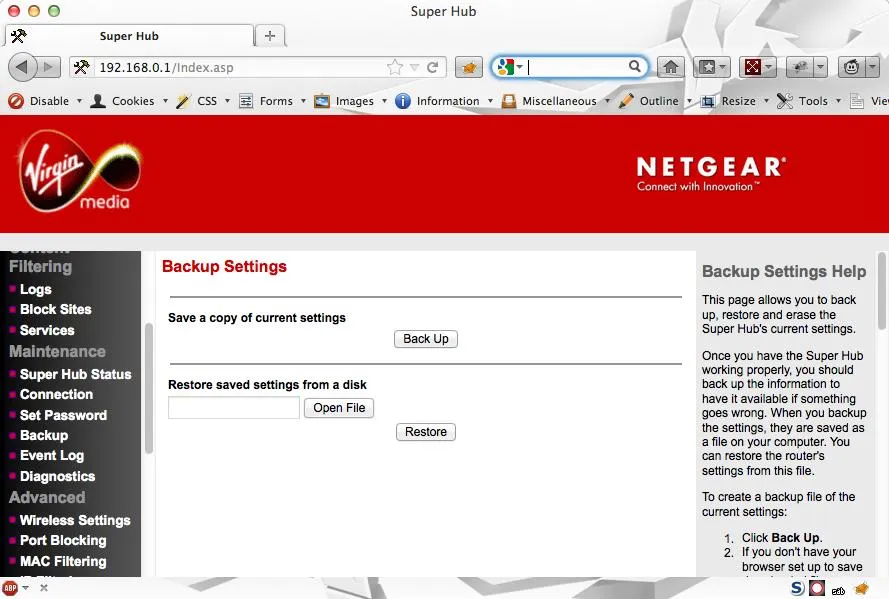
Task: Click the Backup Settings page heading
Action: pyautogui.click(x=225, y=266)
